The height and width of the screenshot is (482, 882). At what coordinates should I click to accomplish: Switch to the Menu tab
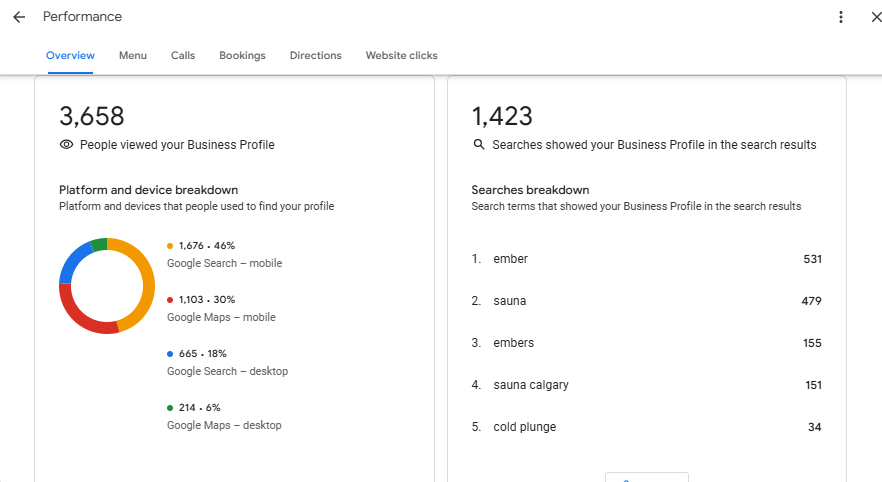click(132, 56)
